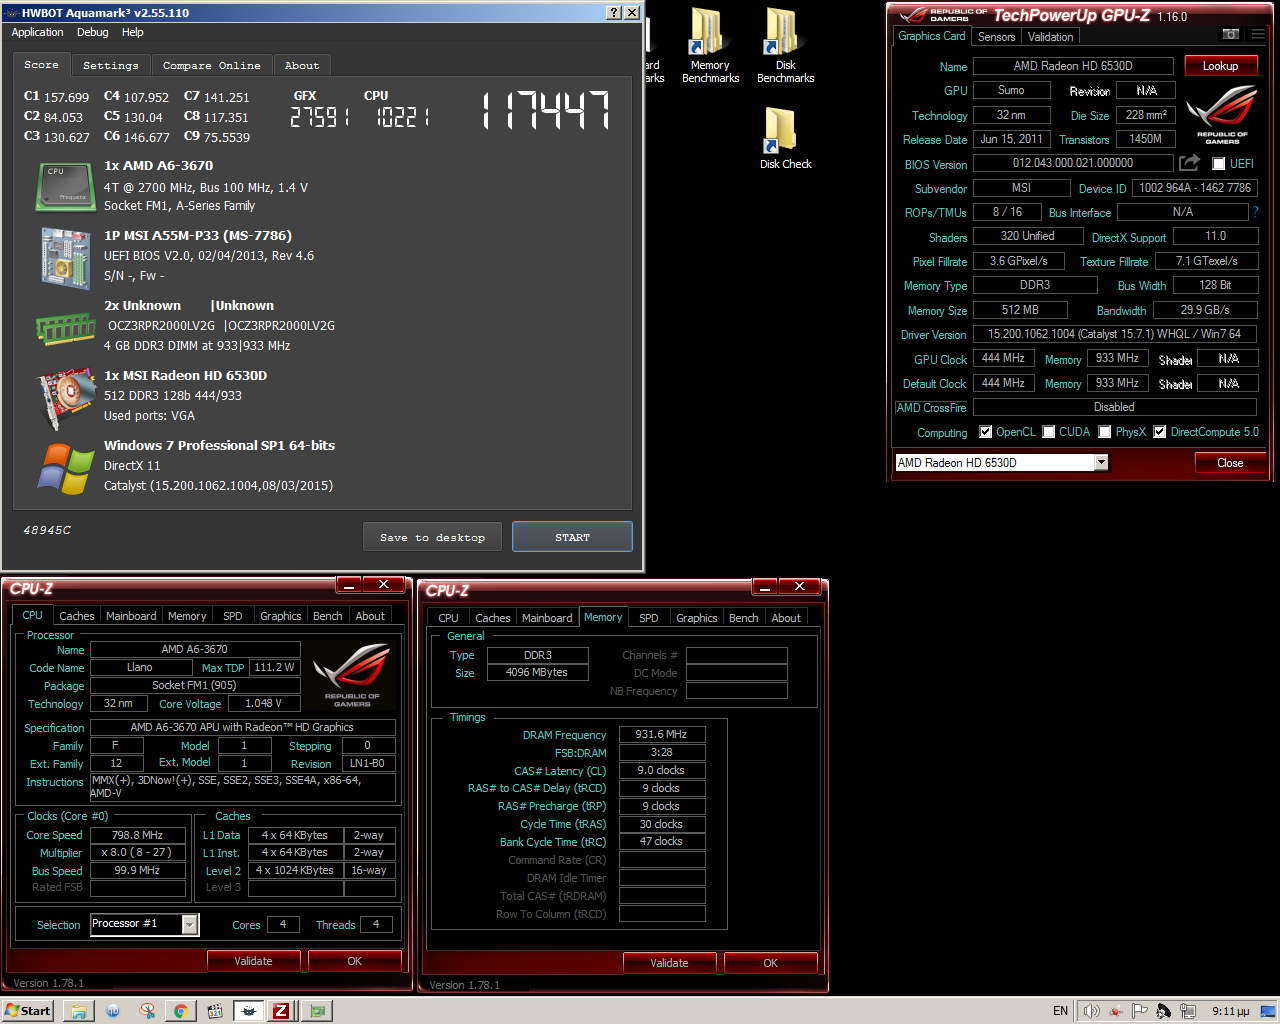Open the GPU-Z hamburger menu icon

(x=1258, y=35)
